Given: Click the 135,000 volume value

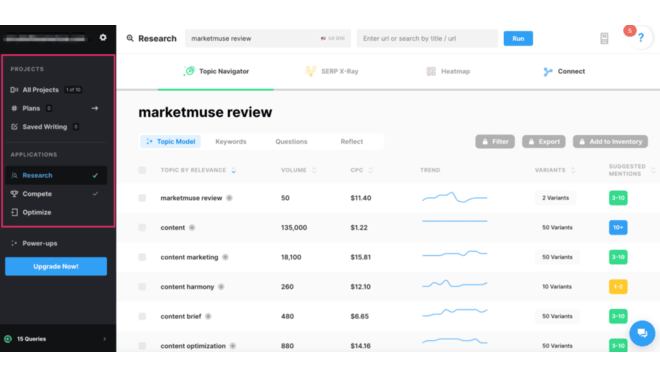Looking at the screenshot, I should [294, 228].
